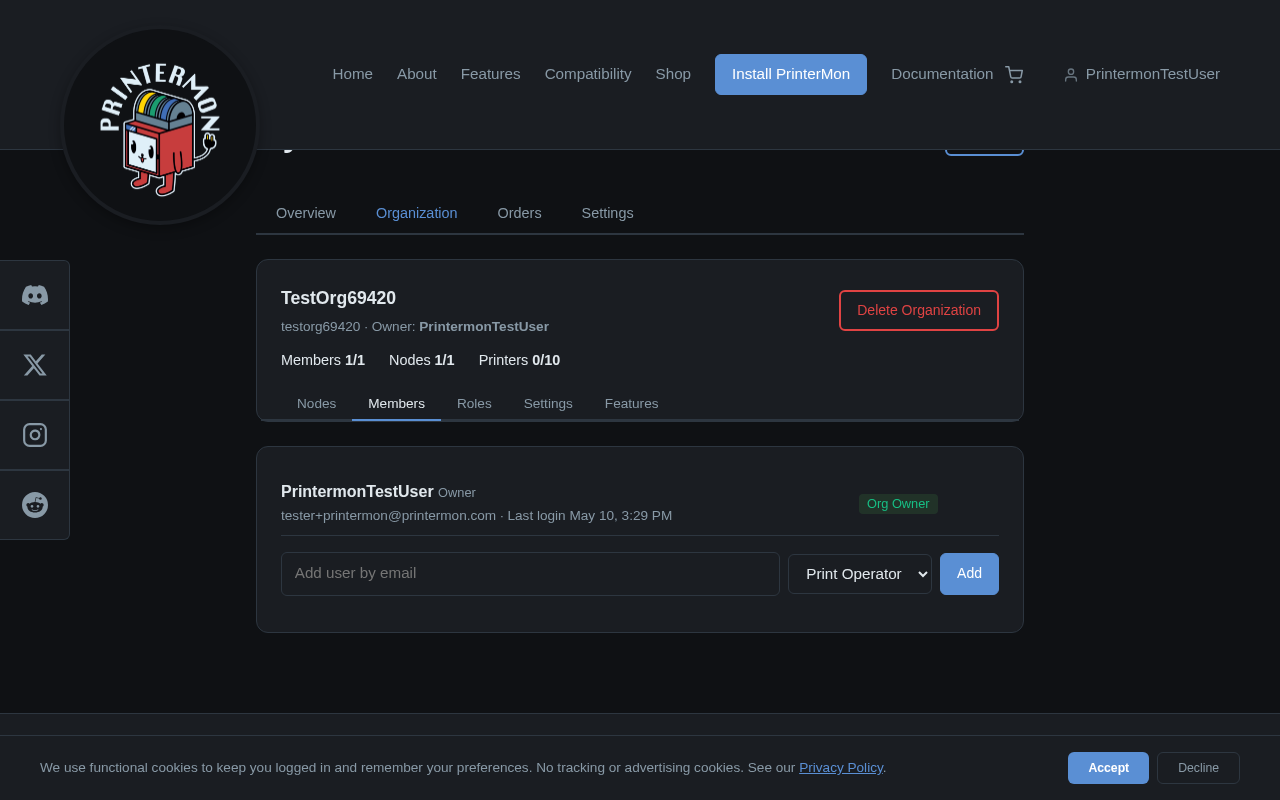Viewport: 1280px width, 800px height.
Task: Open the organization Features sub-tab
Action: point(632,404)
